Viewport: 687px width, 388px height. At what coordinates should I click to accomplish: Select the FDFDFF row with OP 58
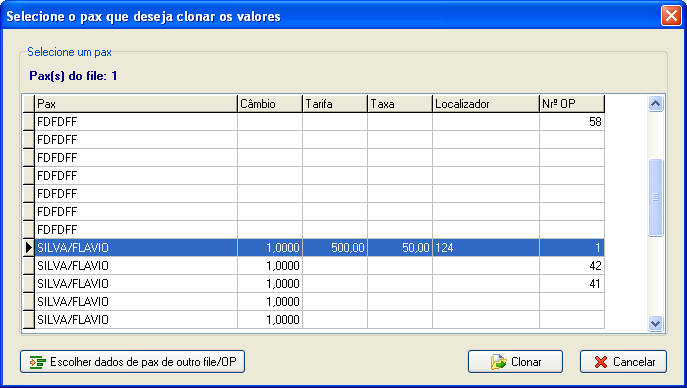click(314, 122)
